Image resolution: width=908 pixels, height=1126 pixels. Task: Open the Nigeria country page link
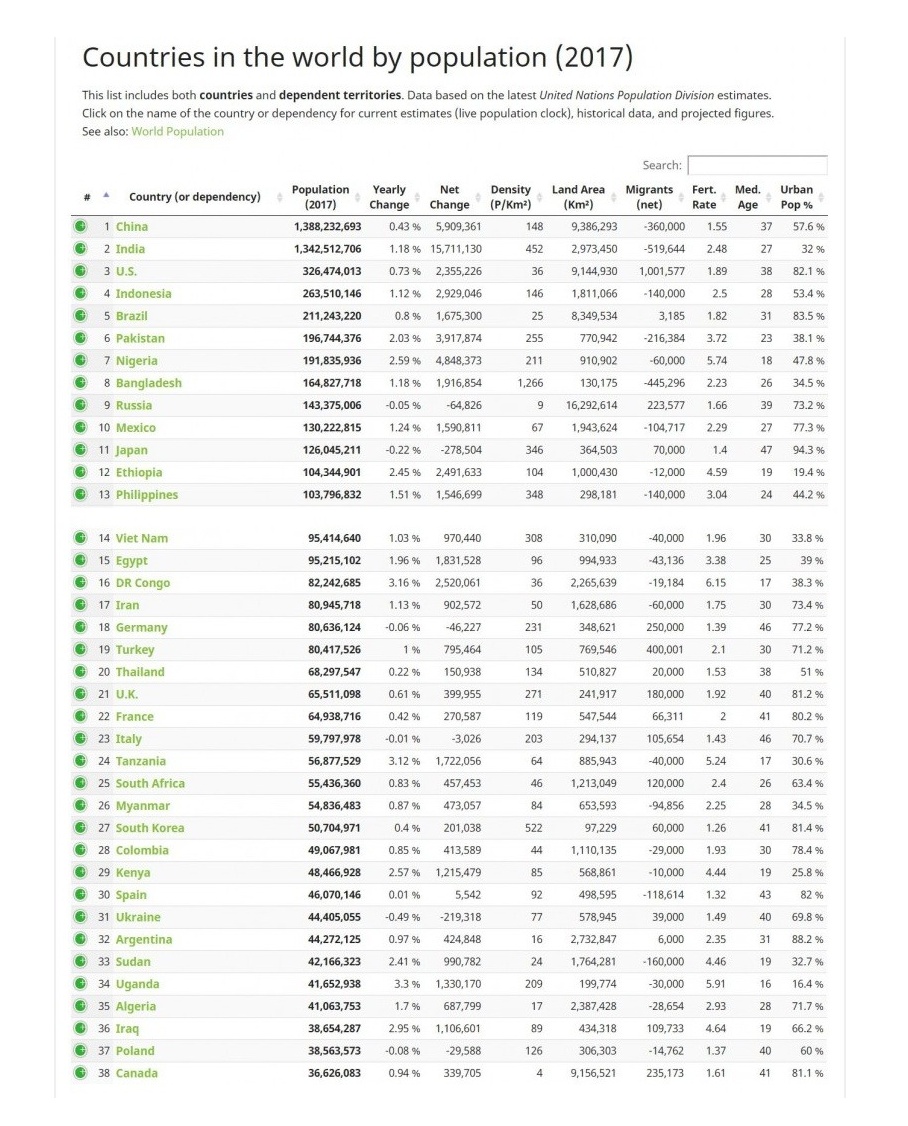pyautogui.click(x=136, y=361)
